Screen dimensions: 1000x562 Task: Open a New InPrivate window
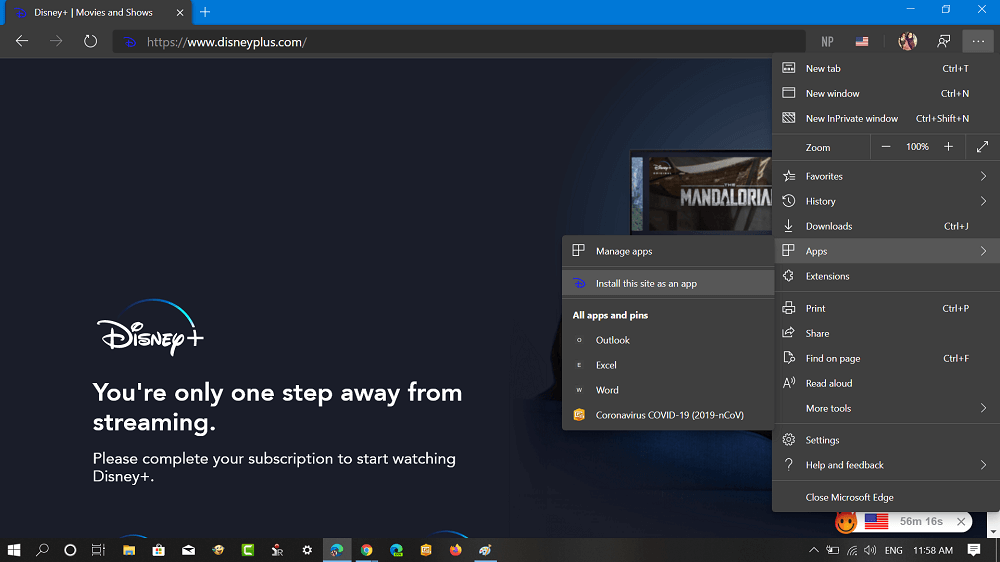886,118
